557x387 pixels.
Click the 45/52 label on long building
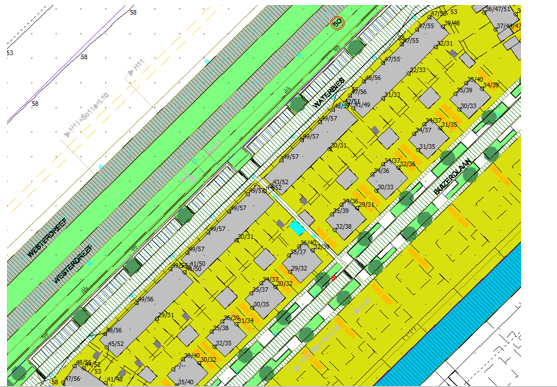pyautogui.click(x=116, y=344)
